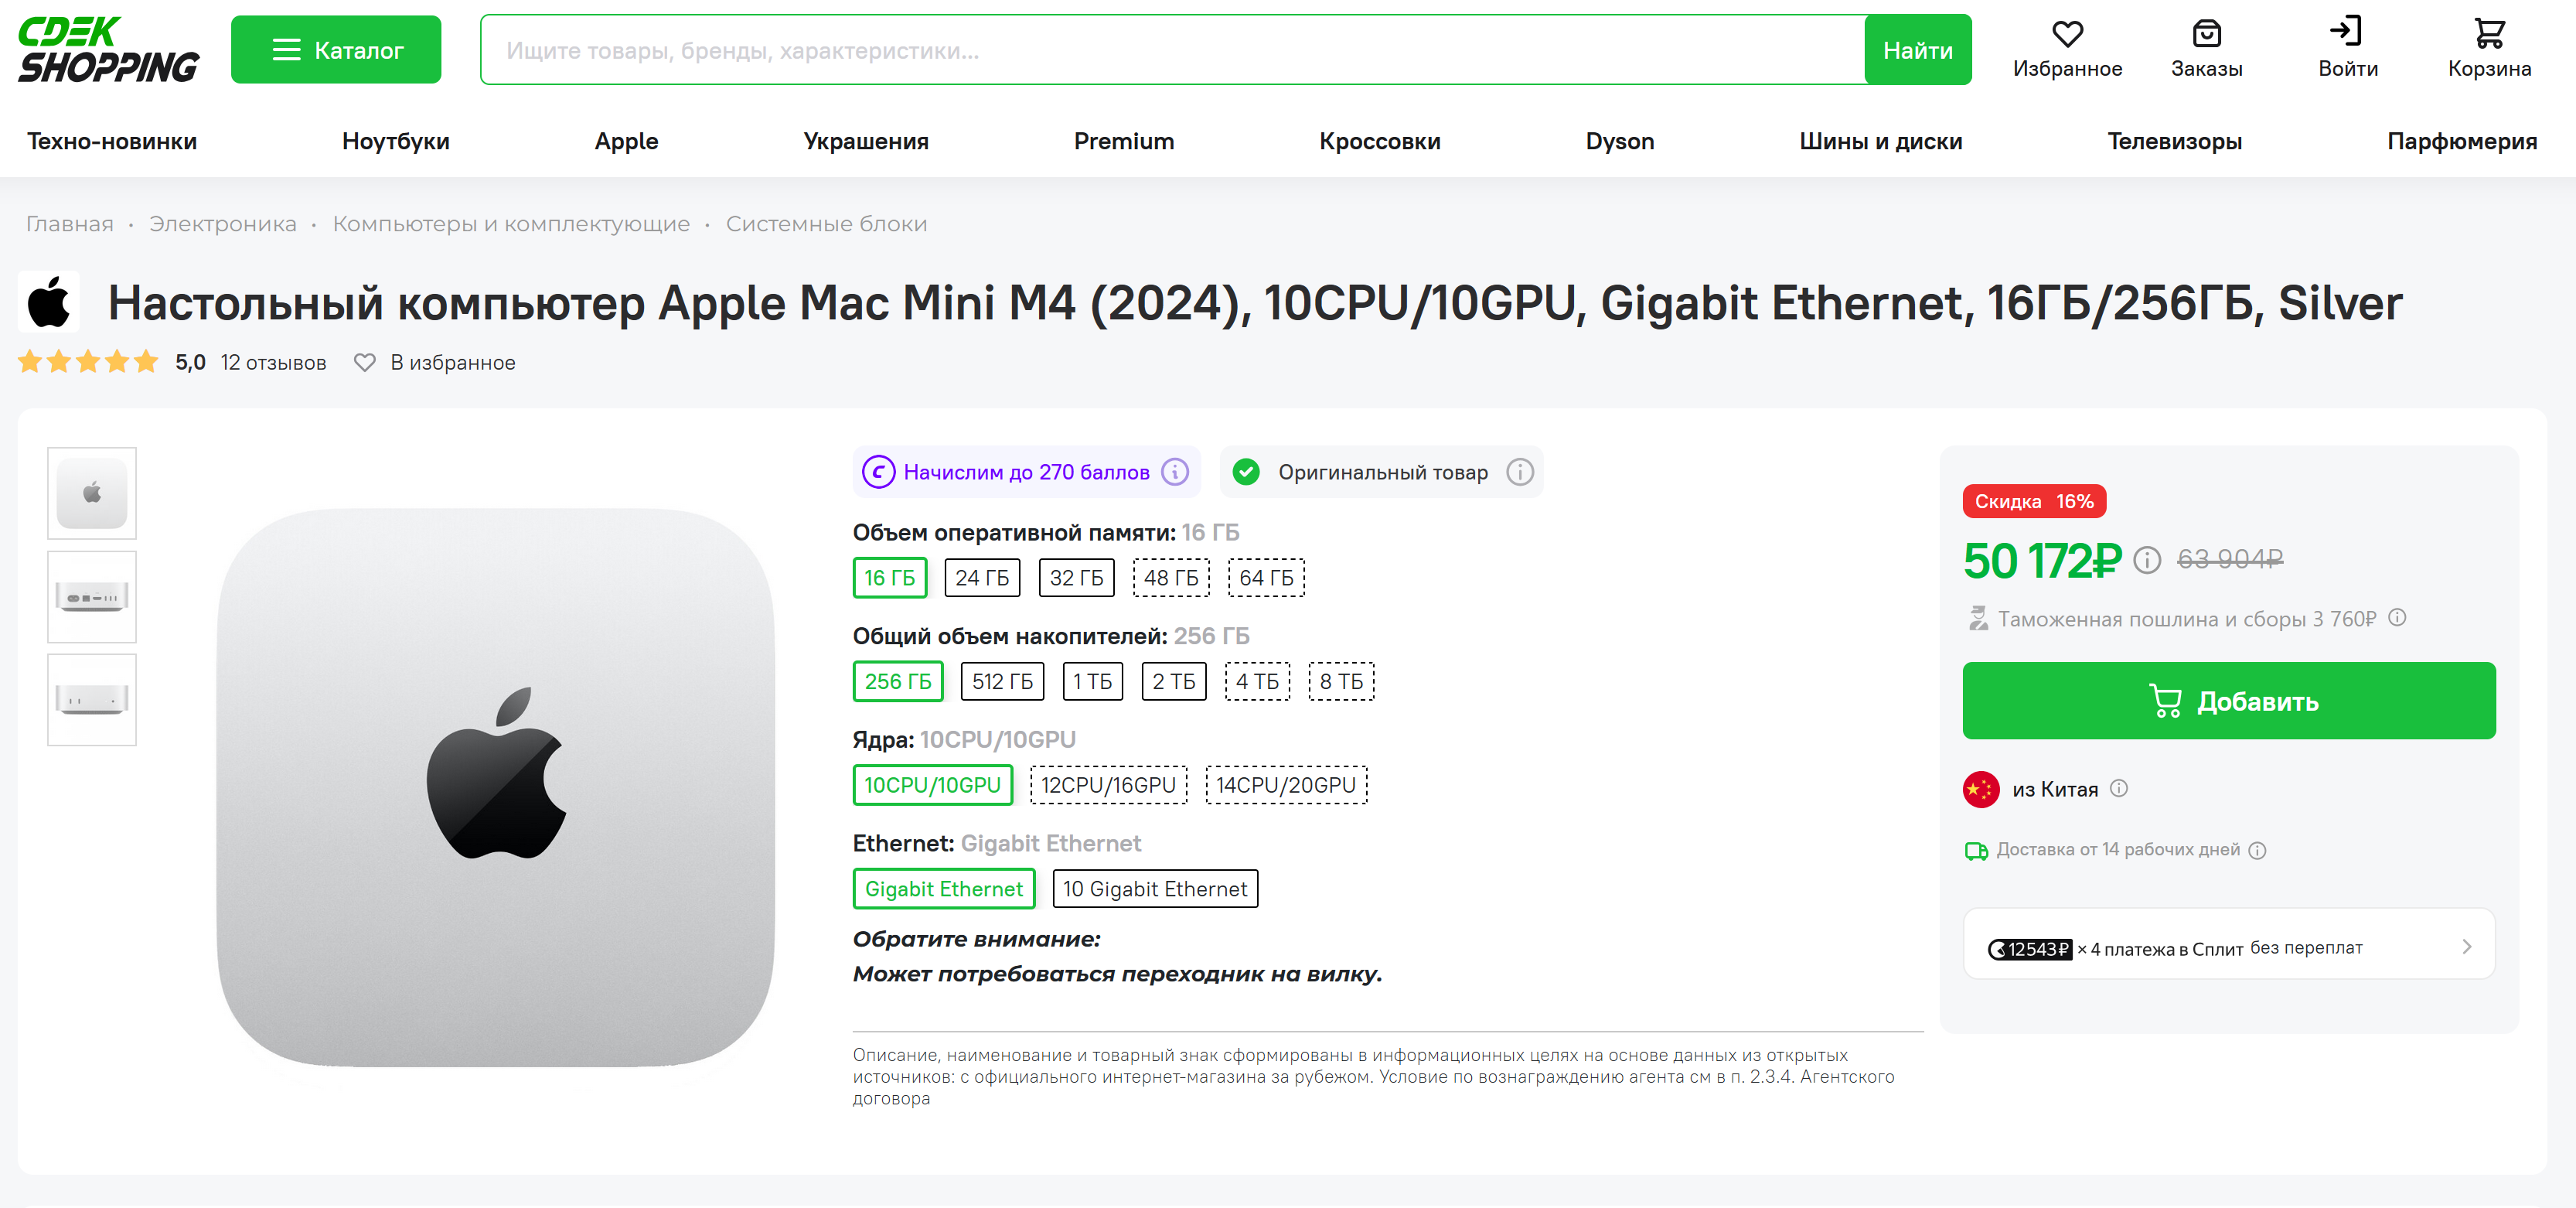
Task: Open info icon beside delivery time
Action: 2257,851
